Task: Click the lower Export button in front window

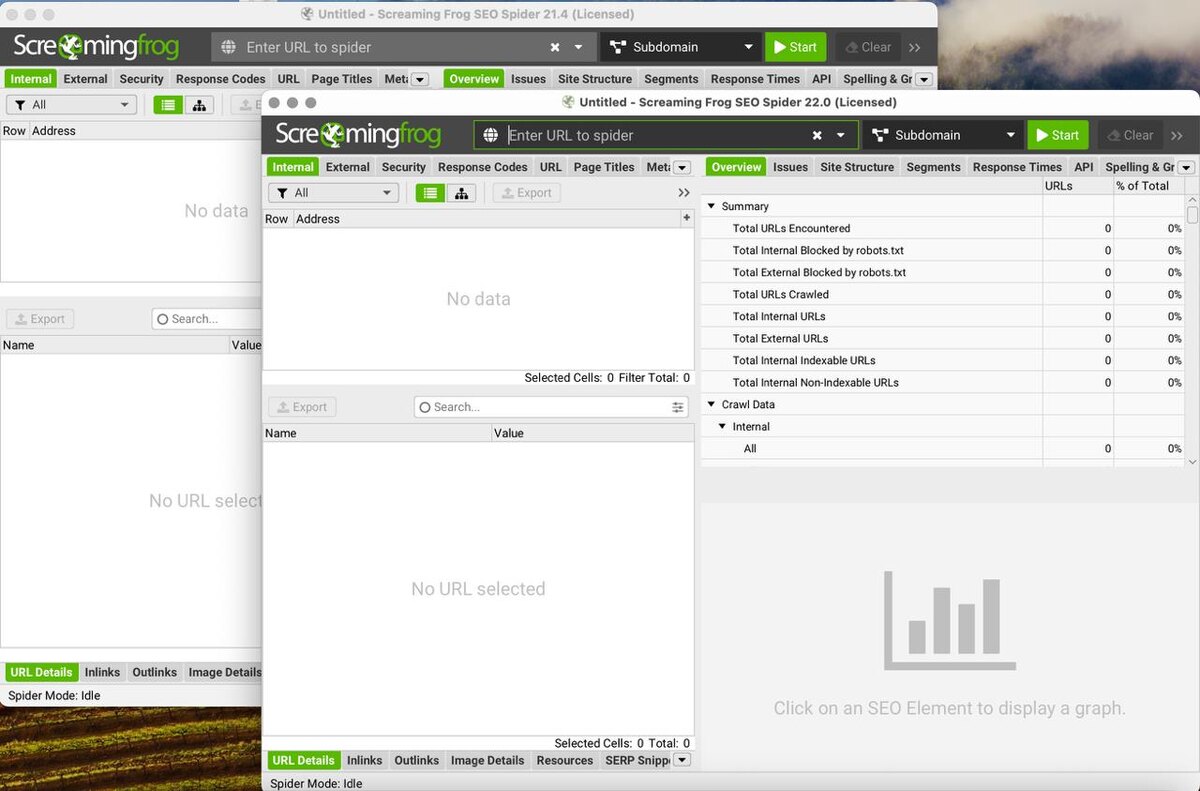Action: tap(302, 407)
